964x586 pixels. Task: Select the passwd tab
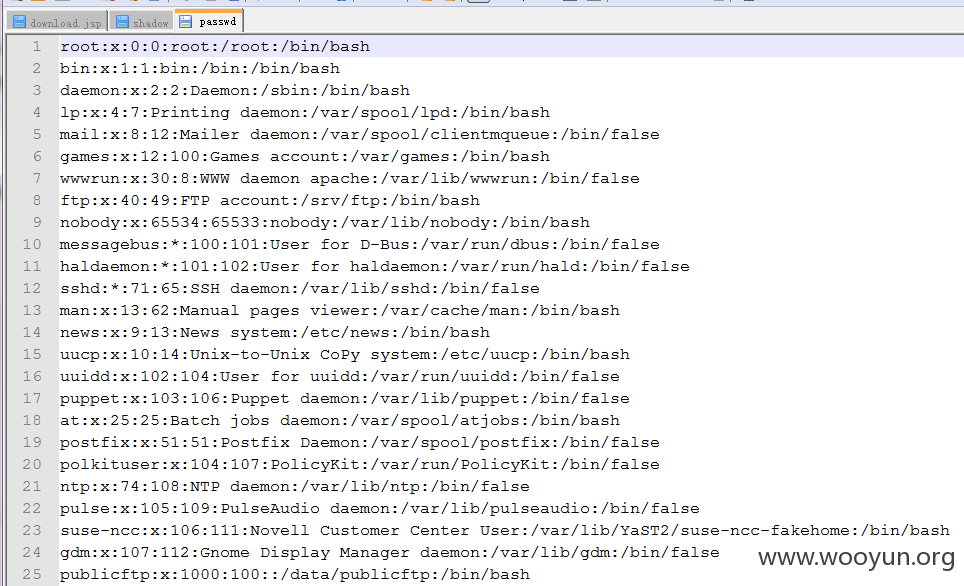pos(209,21)
